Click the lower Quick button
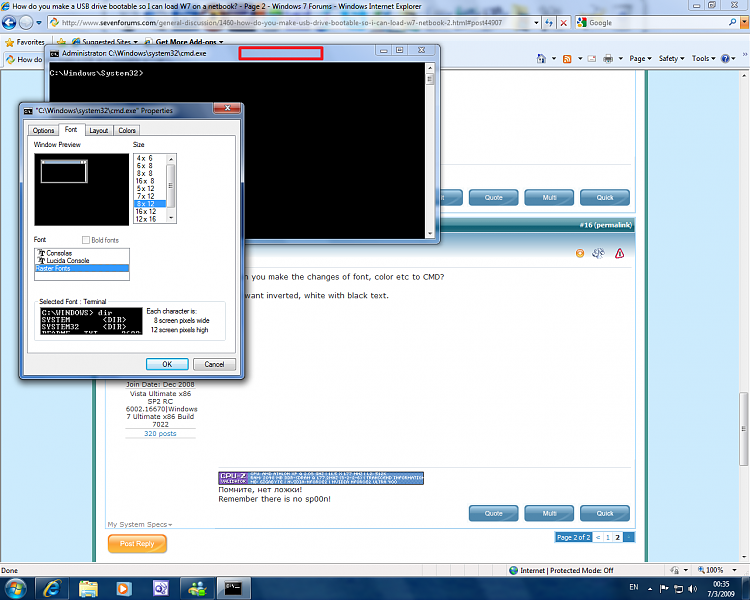The image size is (750, 600). pos(605,513)
